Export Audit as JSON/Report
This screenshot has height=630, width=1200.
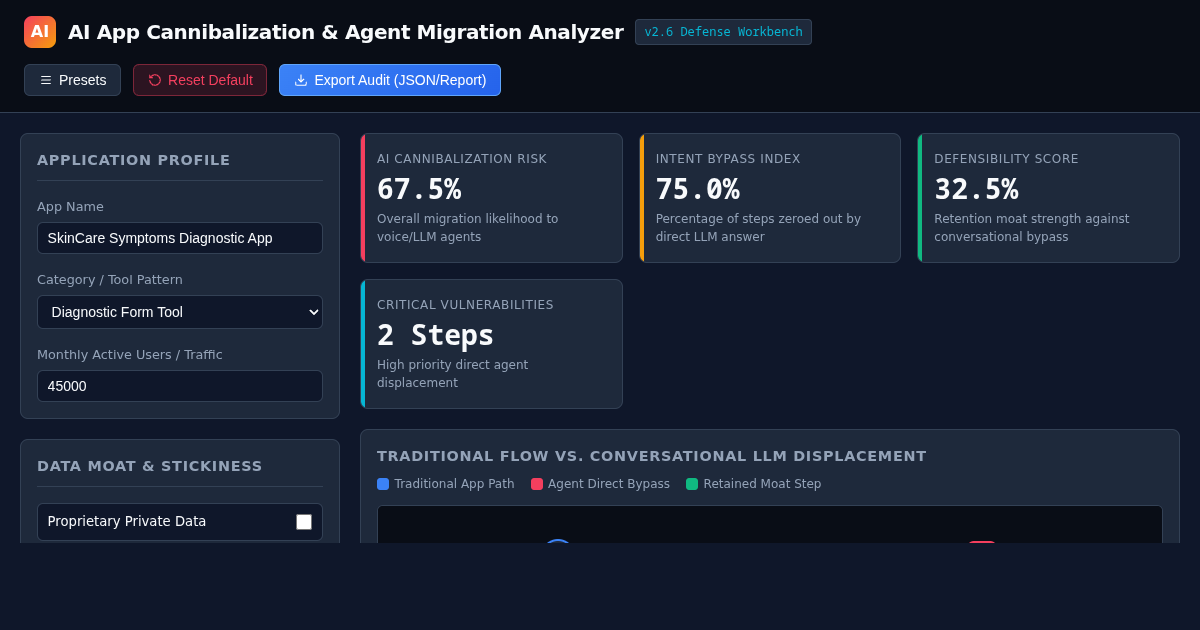click(390, 80)
